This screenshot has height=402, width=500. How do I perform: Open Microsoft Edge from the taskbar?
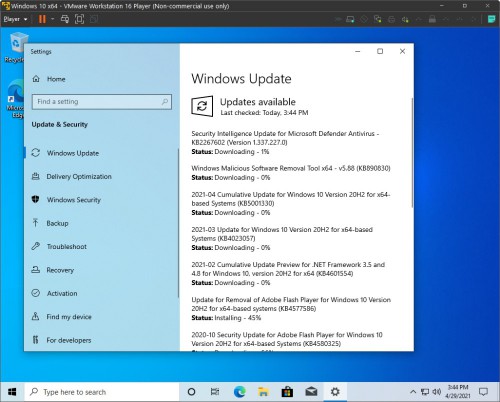(239, 392)
